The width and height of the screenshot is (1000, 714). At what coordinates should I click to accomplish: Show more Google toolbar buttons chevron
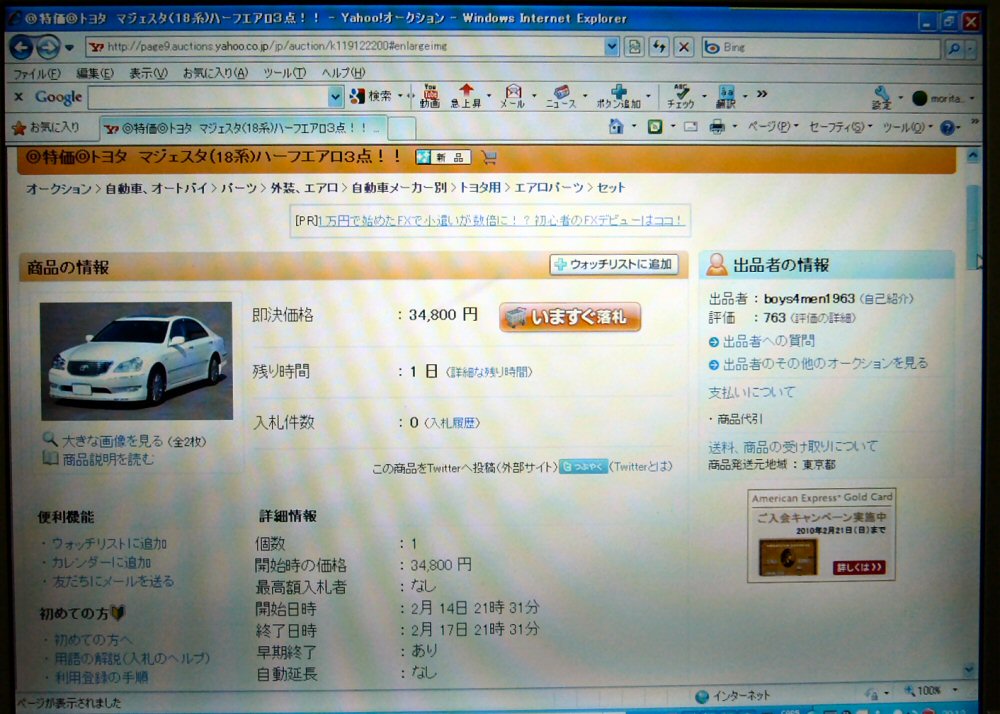(x=761, y=94)
